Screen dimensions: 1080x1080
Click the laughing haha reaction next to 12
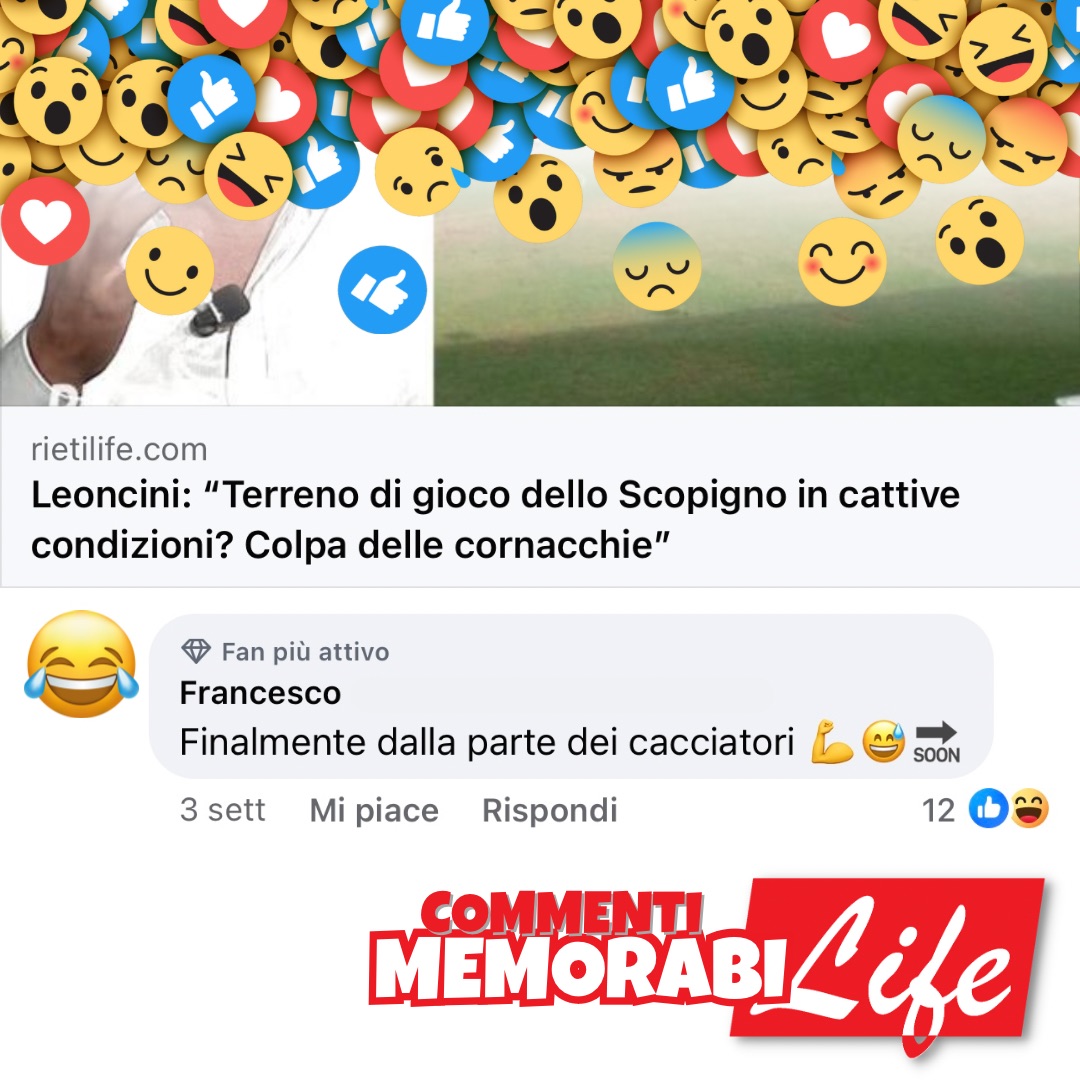1029,808
